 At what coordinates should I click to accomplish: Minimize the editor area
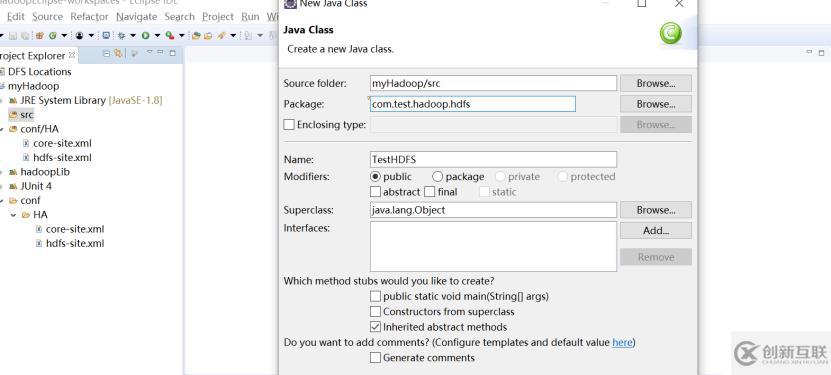[809, 51]
